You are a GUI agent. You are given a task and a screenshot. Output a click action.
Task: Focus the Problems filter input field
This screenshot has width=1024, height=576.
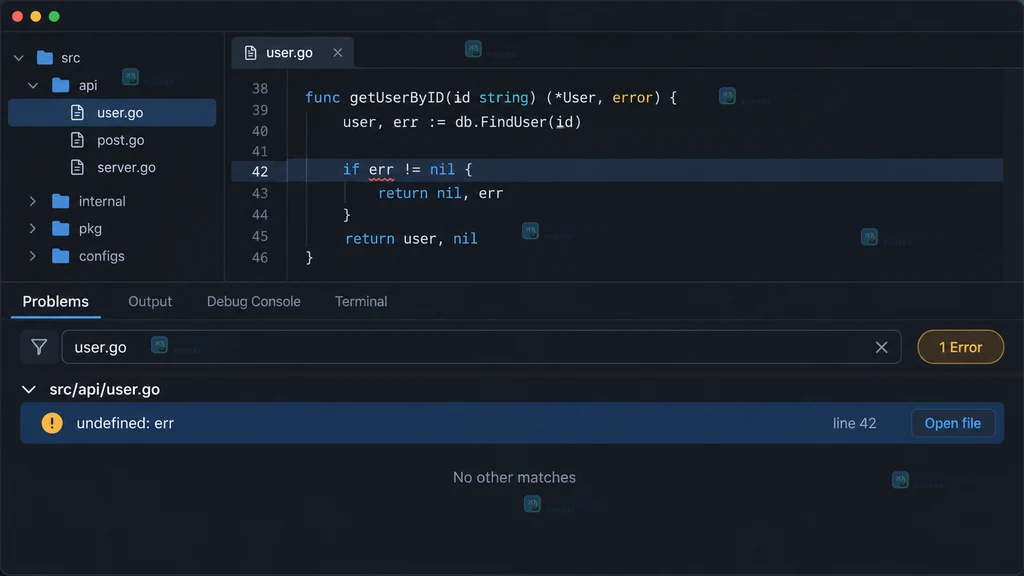(481, 347)
